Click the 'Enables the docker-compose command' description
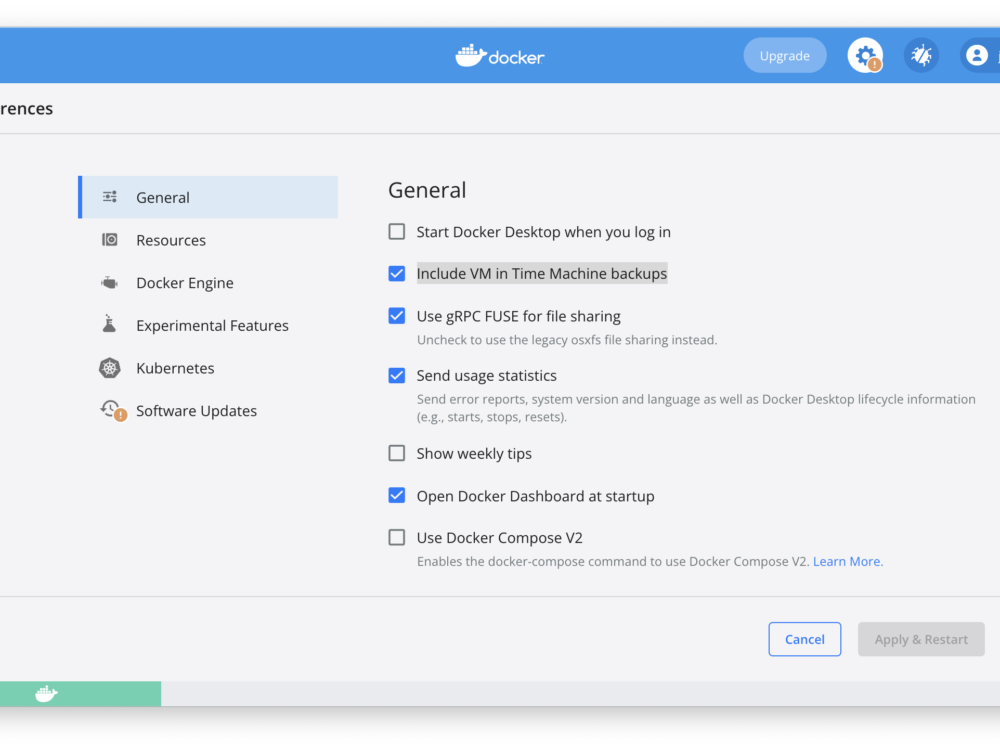Image resolution: width=1000 pixels, height=750 pixels. tap(613, 561)
